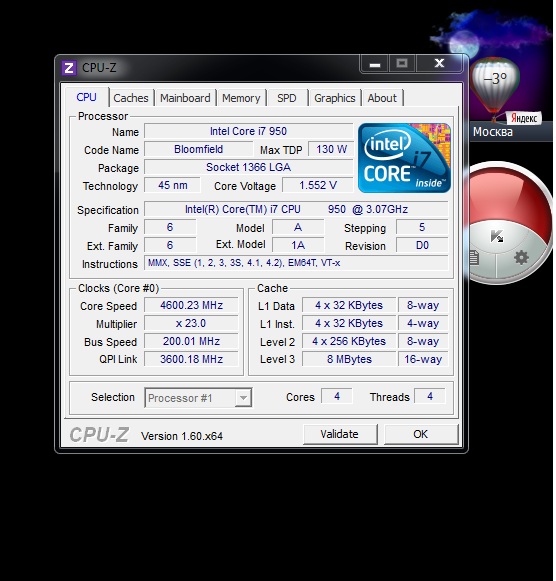Click the 130 W Max TDP value

click(x=331, y=149)
